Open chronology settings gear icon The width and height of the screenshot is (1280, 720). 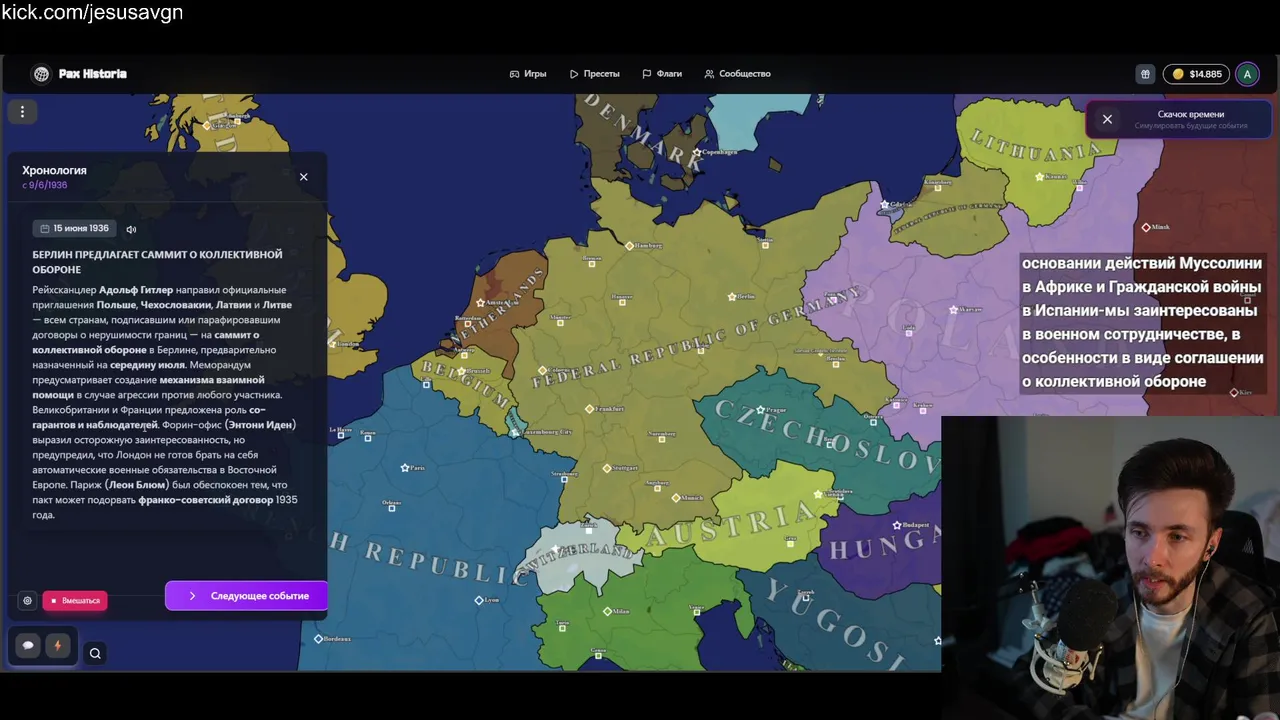(x=27, y=601)
